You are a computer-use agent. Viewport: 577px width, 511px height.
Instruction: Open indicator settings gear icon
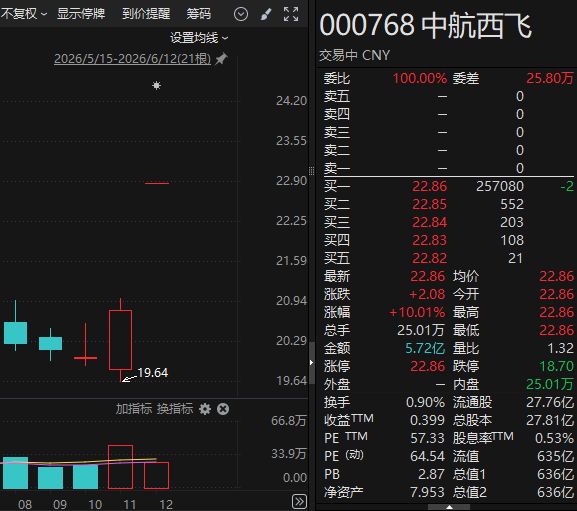tap(205, 409)
